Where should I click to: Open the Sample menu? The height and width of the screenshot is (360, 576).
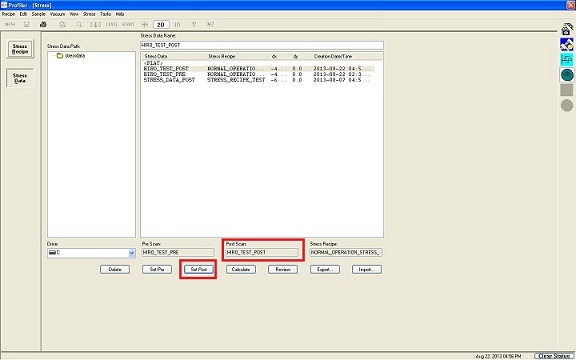click(38, 14)
